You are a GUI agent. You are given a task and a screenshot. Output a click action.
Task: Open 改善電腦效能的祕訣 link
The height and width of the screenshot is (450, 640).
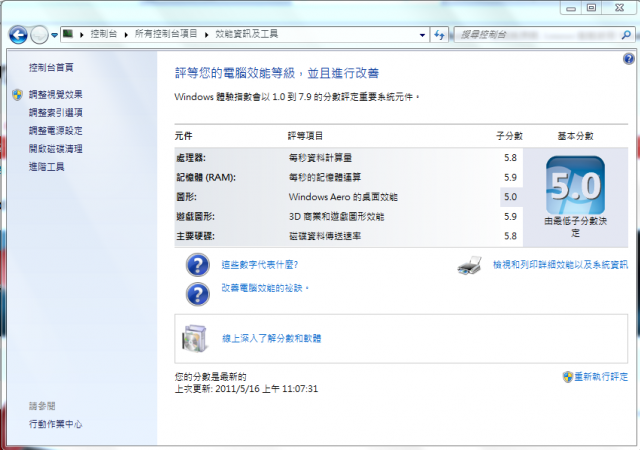pos(263,288)
